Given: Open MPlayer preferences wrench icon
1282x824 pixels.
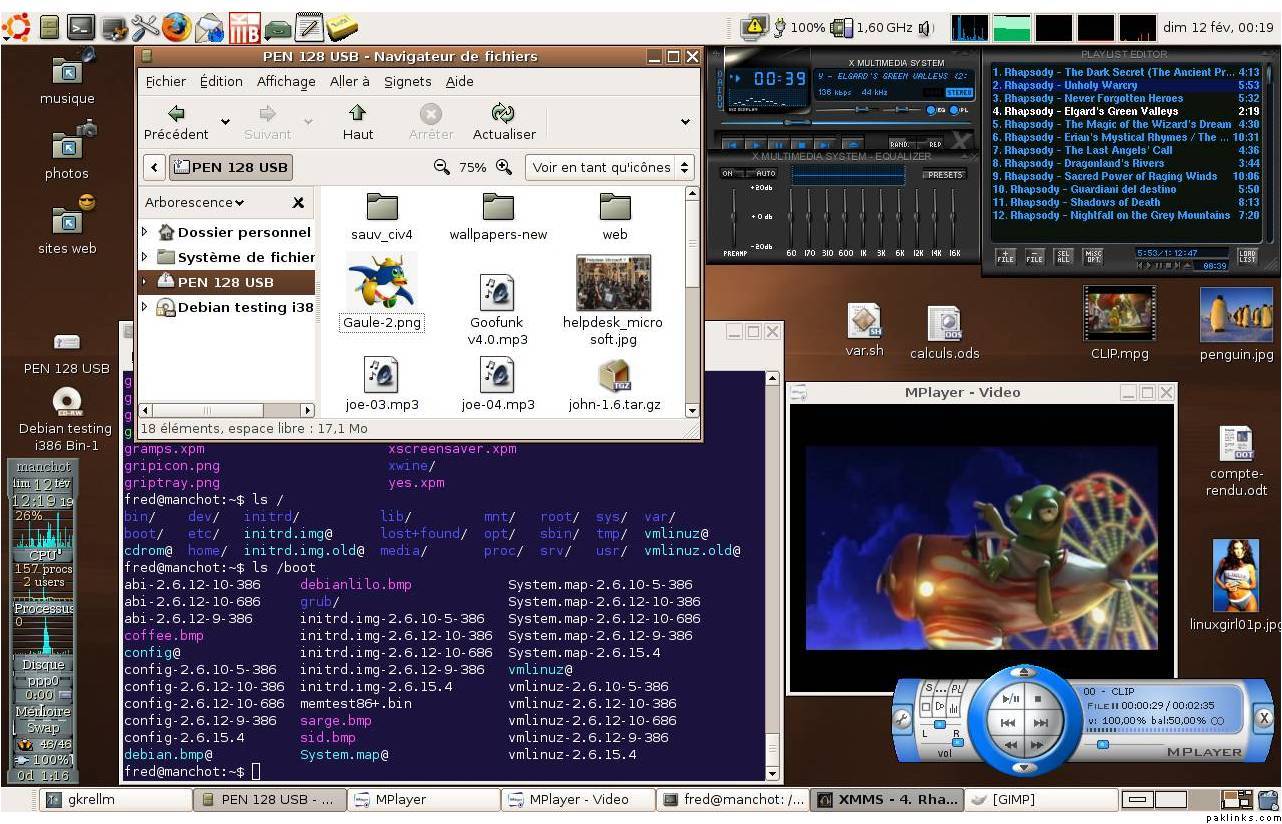Looking at the screenshot, I should coord(902,717).
